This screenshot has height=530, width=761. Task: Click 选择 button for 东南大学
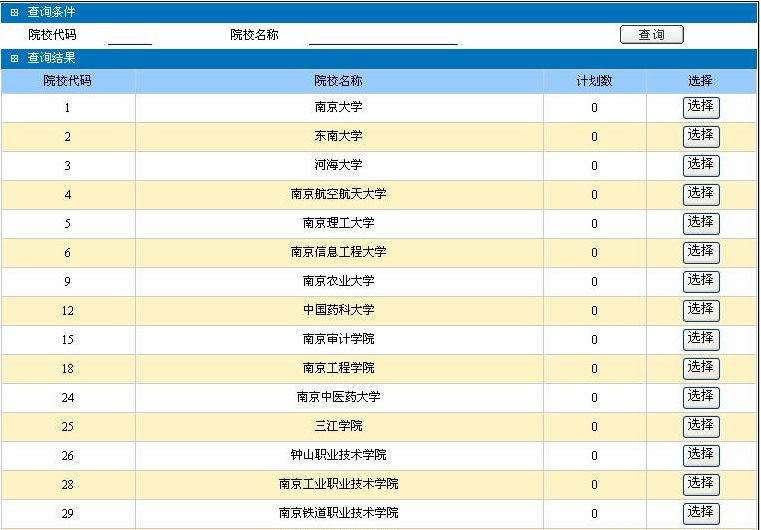pyautogui.click(x=701, y=137)
